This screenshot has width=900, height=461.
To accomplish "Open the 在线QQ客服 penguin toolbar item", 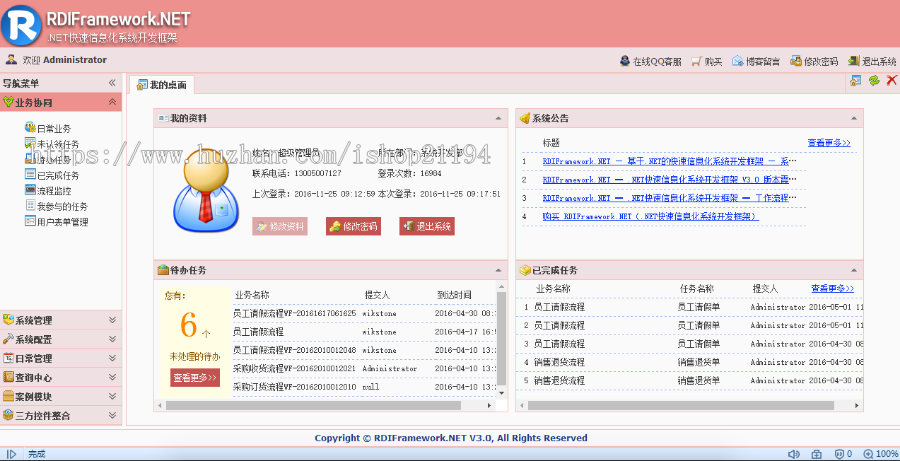I will 650,61.
